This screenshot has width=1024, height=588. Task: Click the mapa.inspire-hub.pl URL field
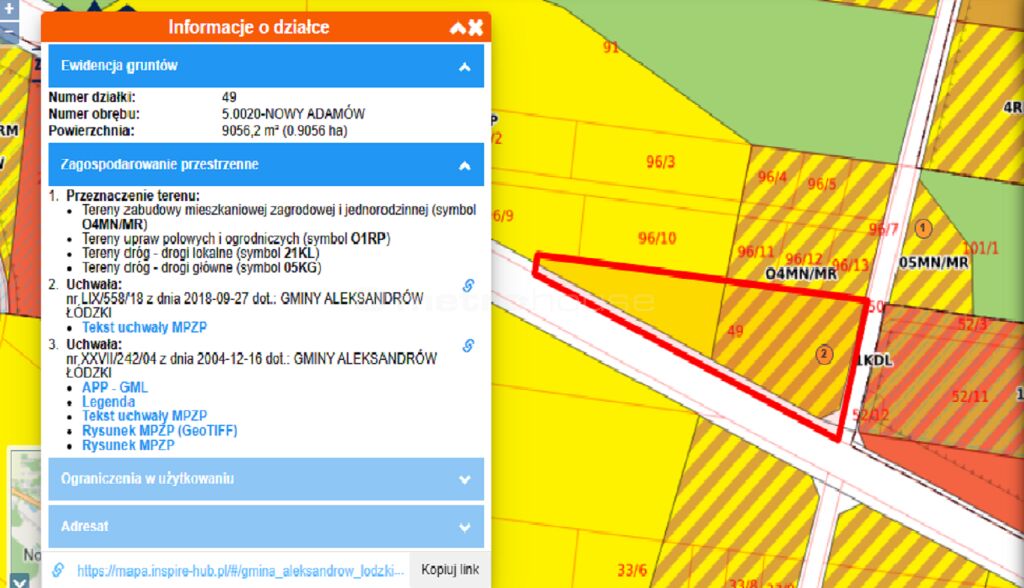tap(240, 570)
